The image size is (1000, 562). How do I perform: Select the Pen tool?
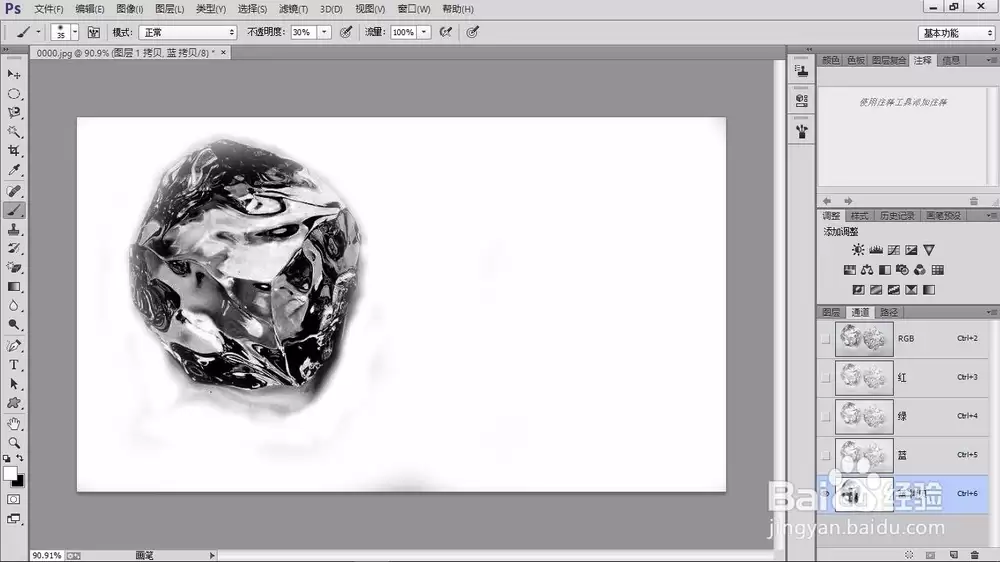coord(13,346)
